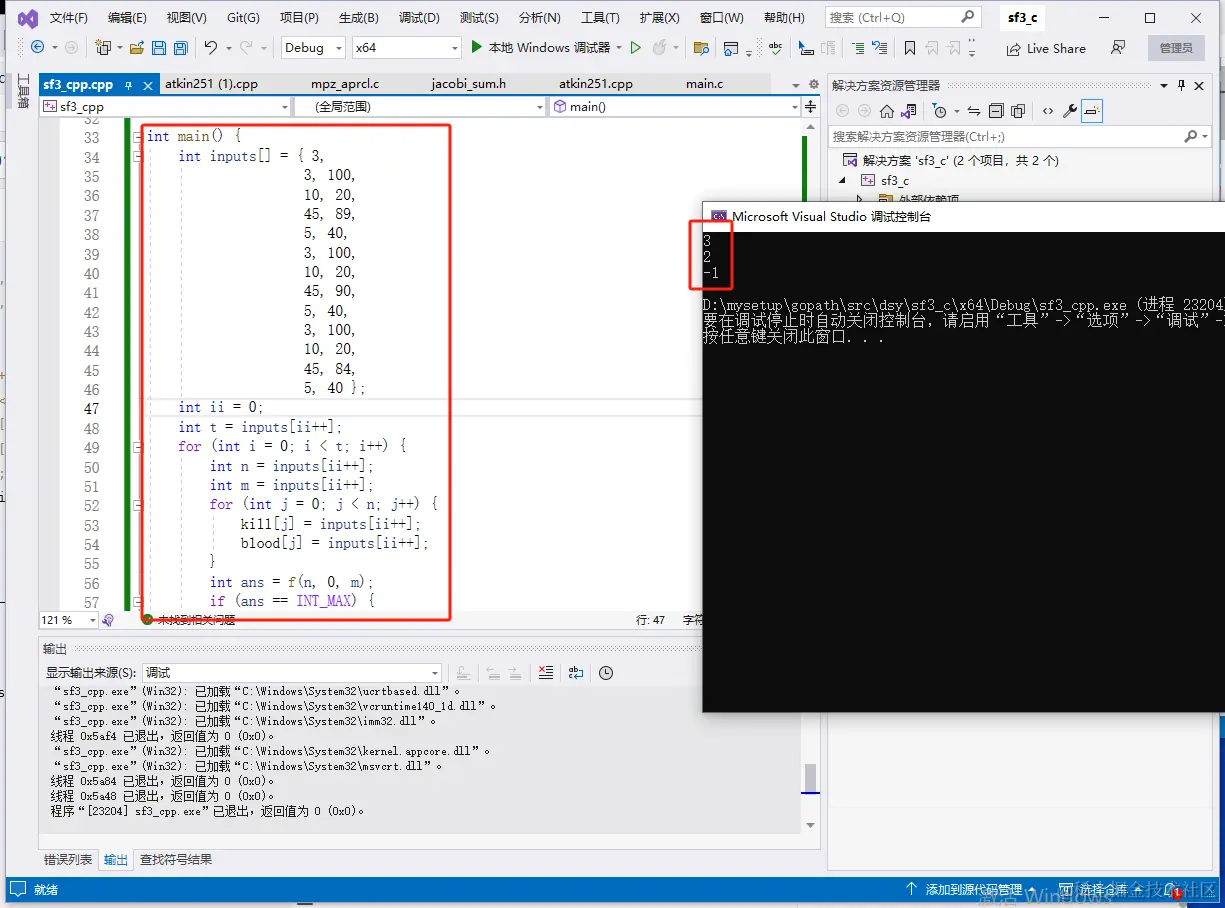Switch to the atkin251 (1).cpp tab
Viewport: 1225px width, 908px height.
click(212, 84)
